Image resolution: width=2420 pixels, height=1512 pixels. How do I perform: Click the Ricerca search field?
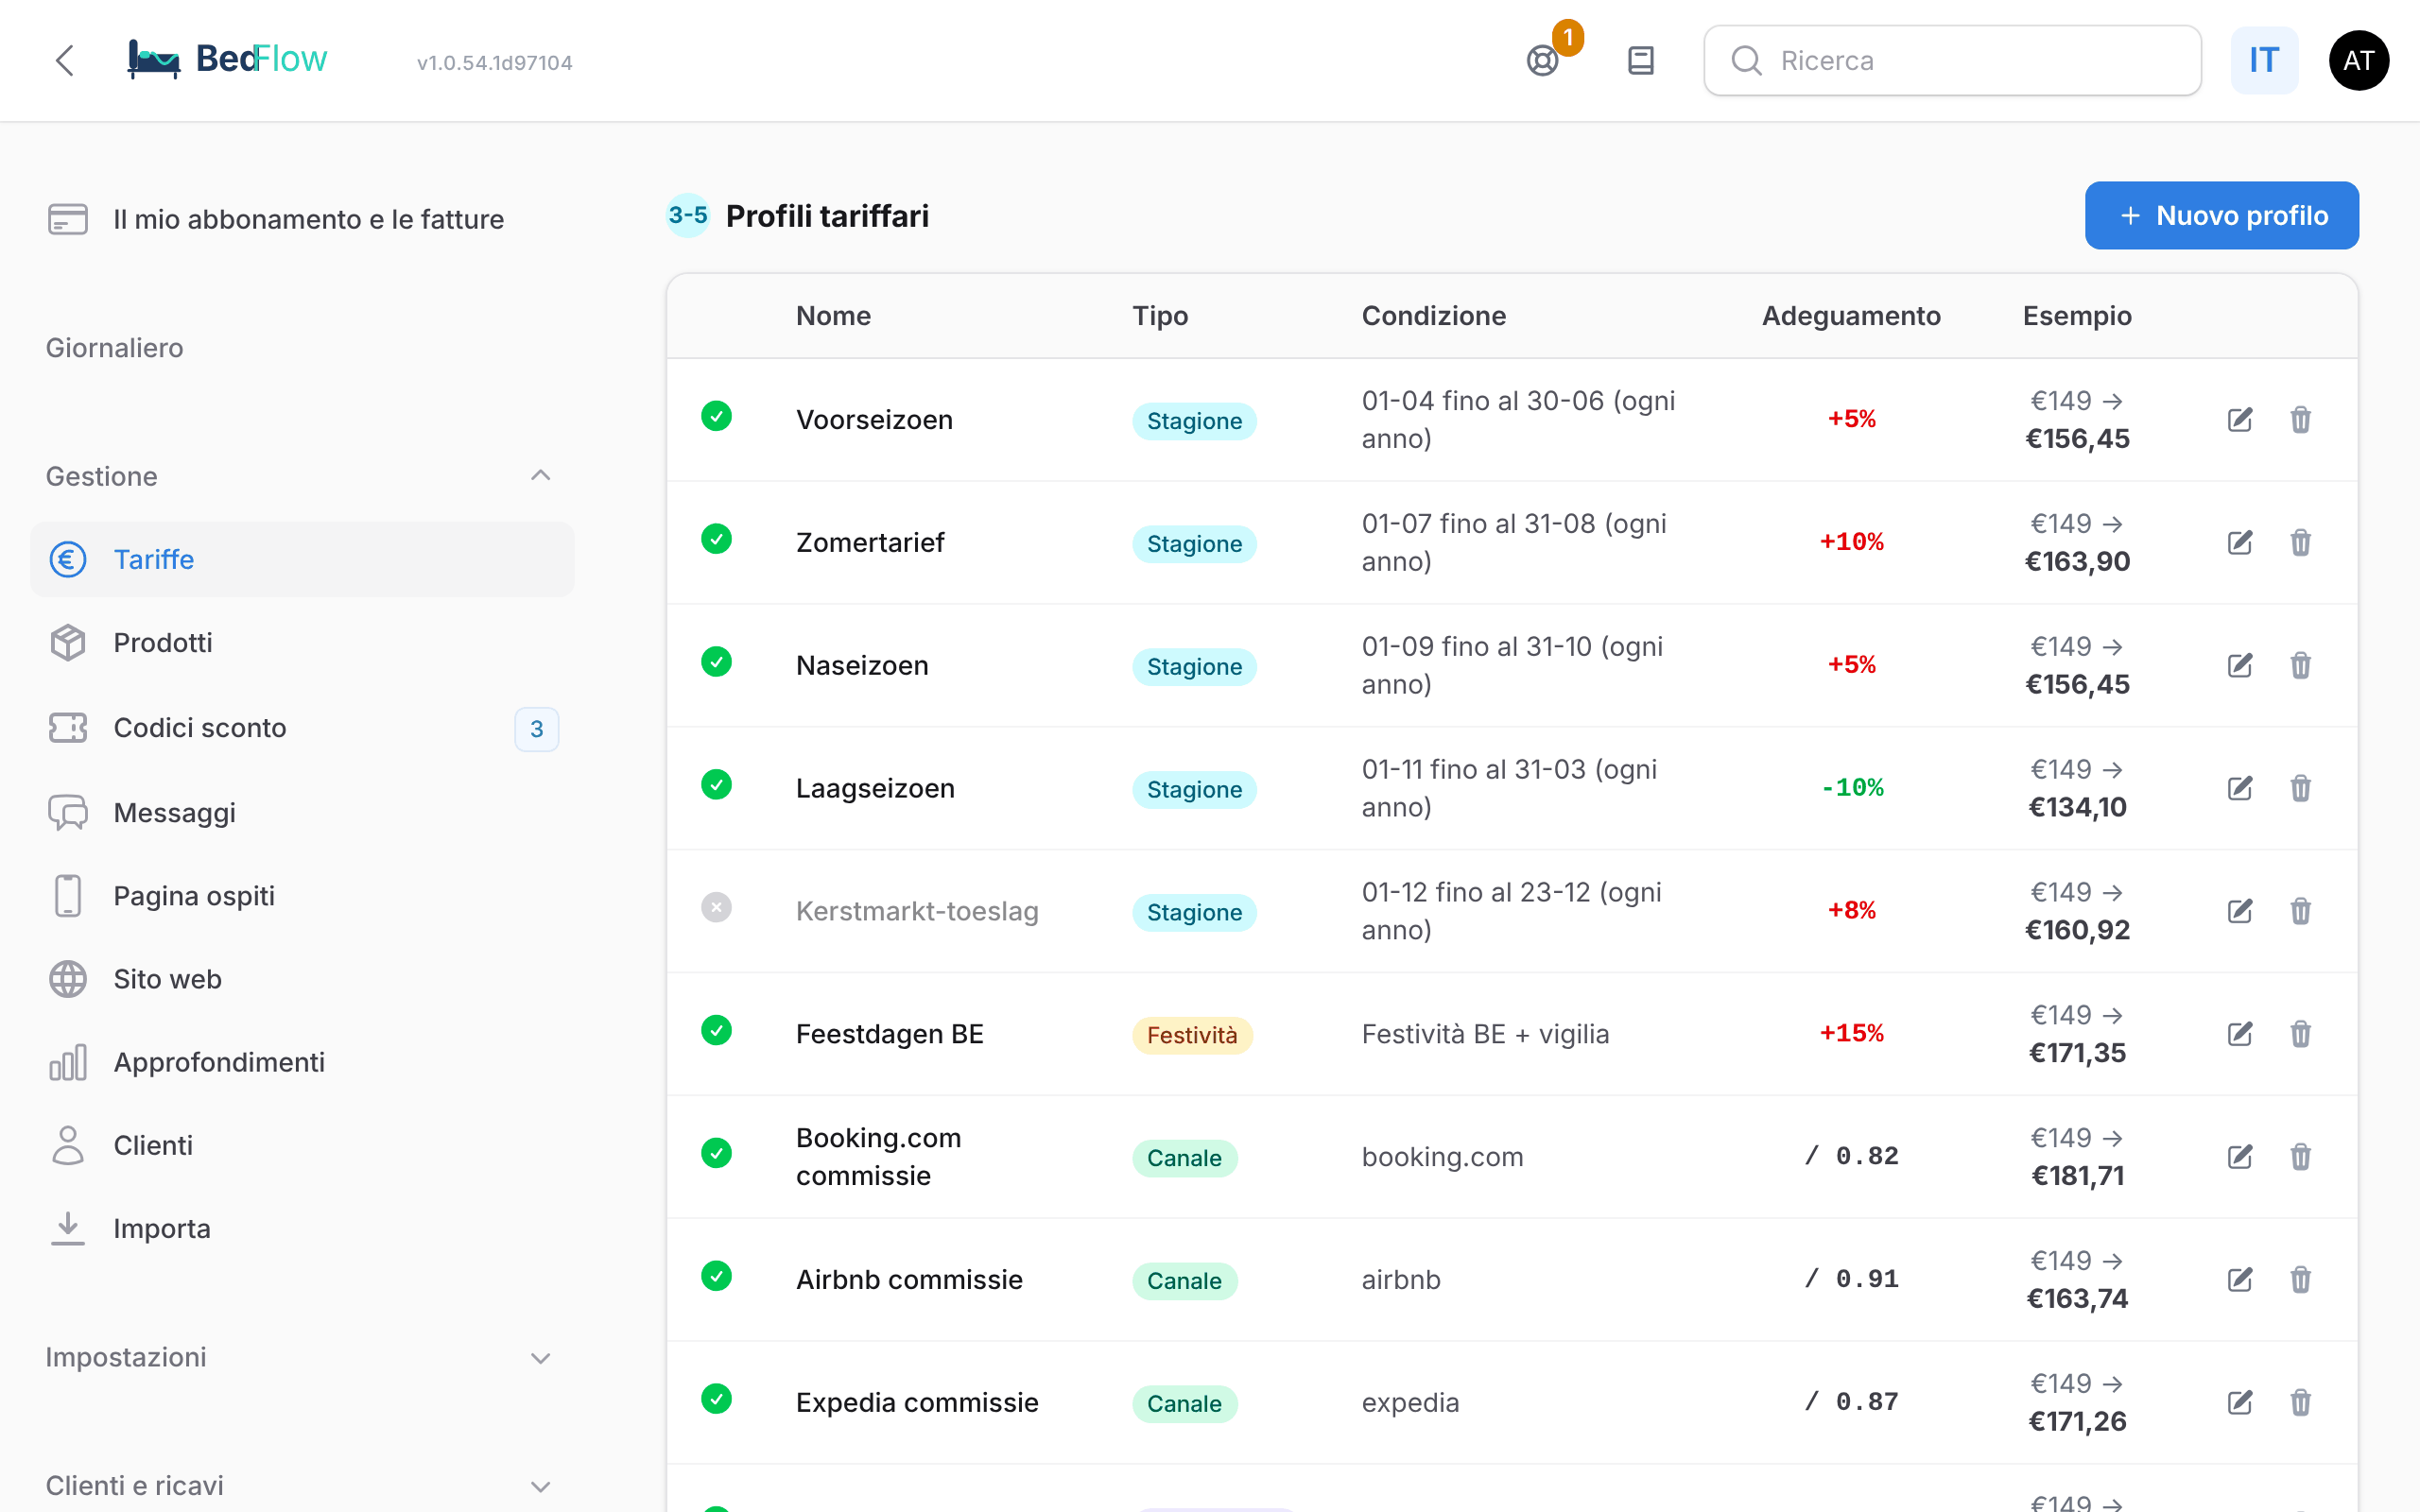point(1952,60)
